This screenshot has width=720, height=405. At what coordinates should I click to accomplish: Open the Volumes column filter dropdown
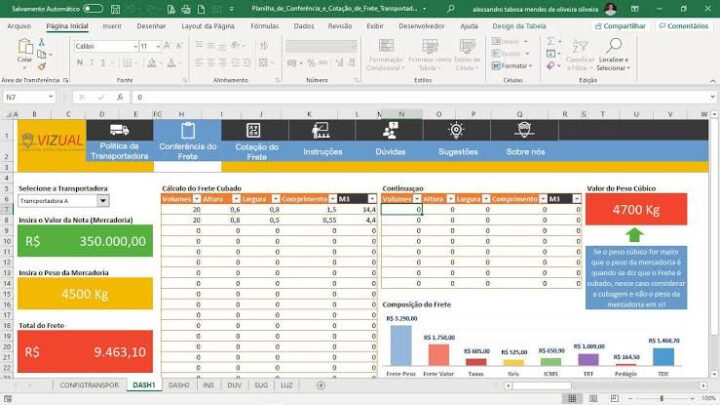click(196, 199)
